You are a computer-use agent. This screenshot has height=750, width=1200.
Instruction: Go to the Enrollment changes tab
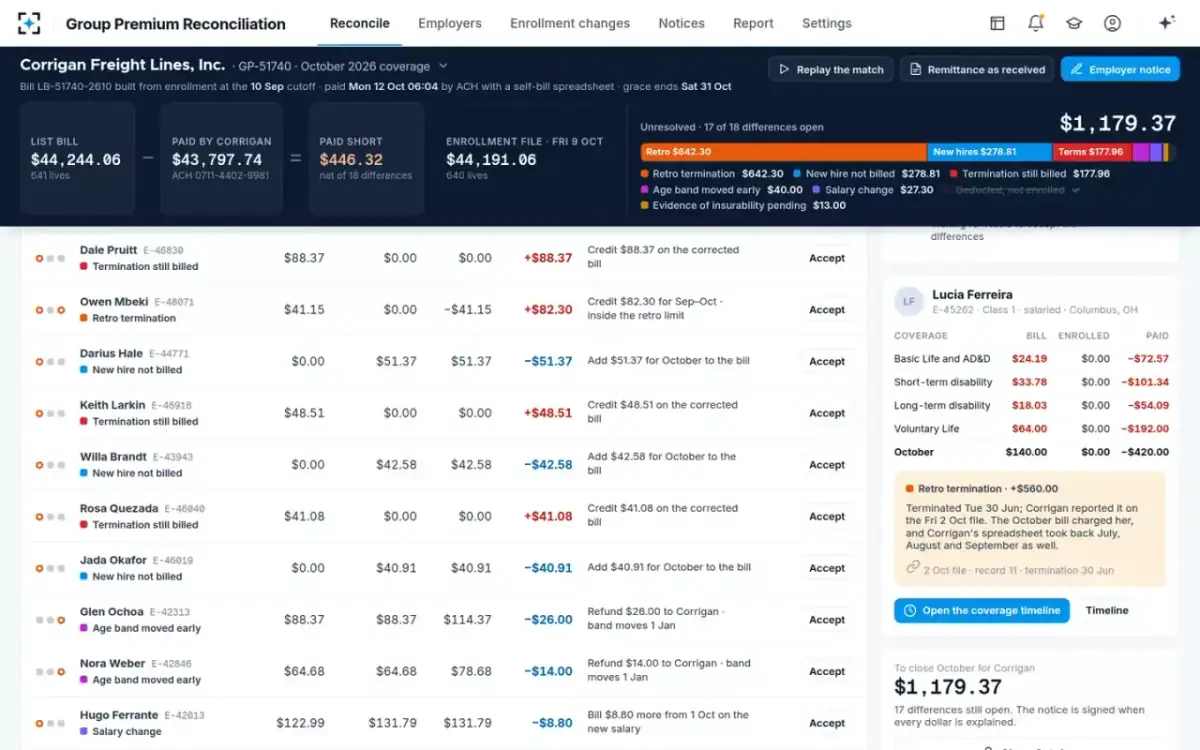click(x=570, y=23)
